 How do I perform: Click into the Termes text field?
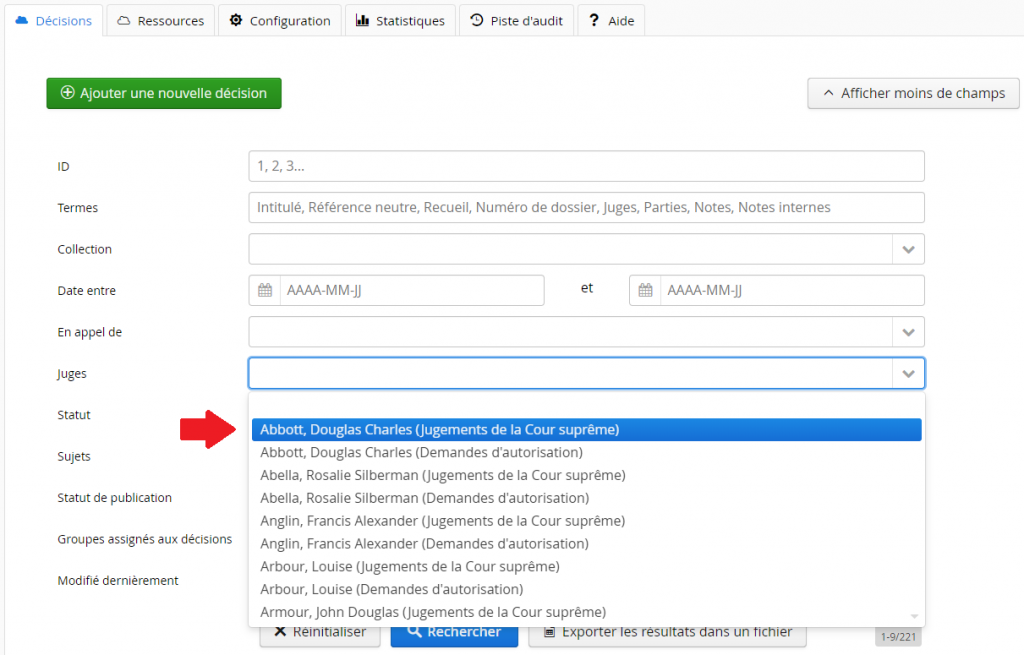pos(586,208)
